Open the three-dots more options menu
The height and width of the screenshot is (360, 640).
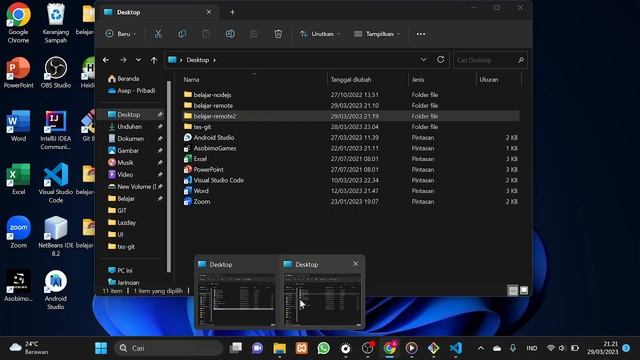coord(421,34)
